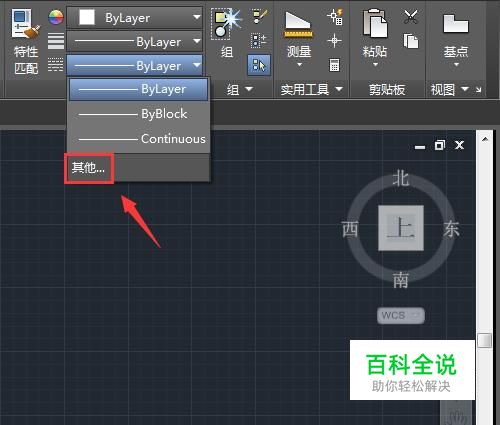This screenshot has height=425, width=500.
Task: Select Continuous linetype option
Action: click(x=138, y=139)
